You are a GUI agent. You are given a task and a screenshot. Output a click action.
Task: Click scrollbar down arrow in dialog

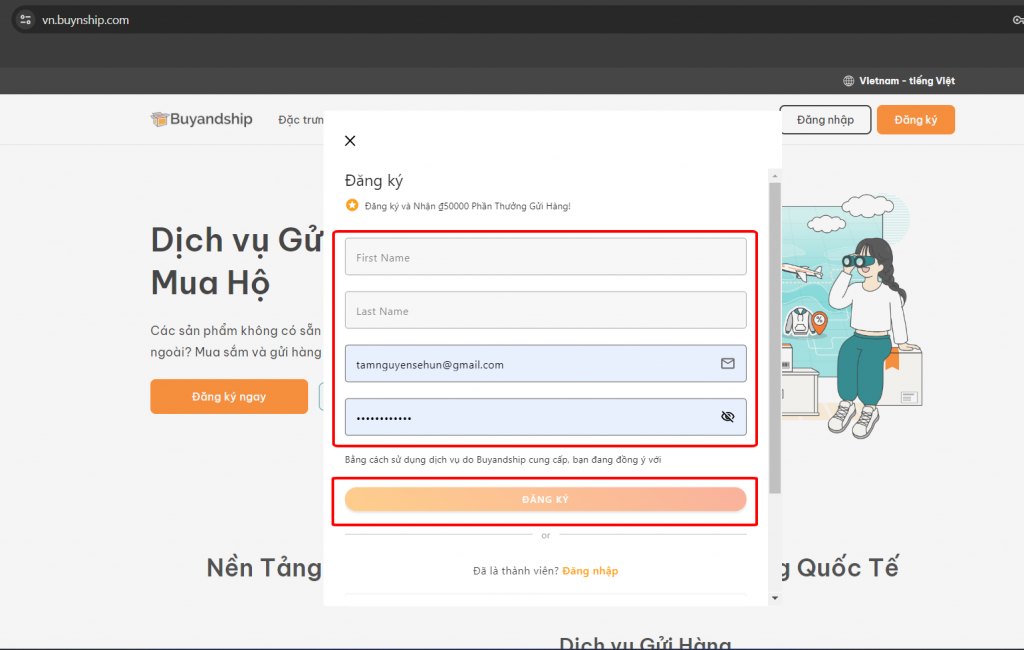[775, 598]
